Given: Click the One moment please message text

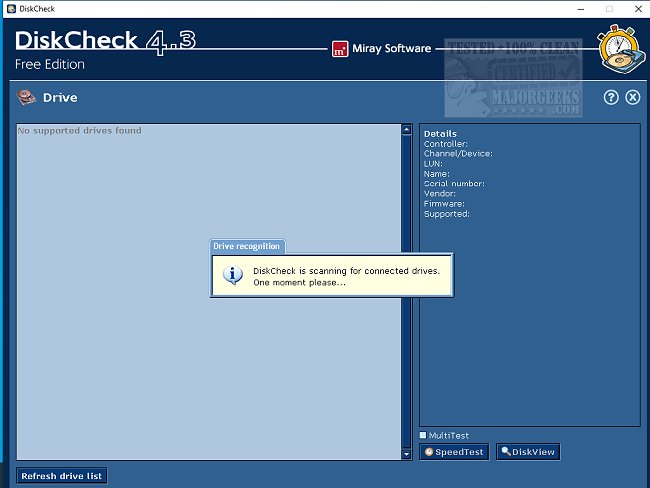Looking at the screenshot, I should (299, 283).
